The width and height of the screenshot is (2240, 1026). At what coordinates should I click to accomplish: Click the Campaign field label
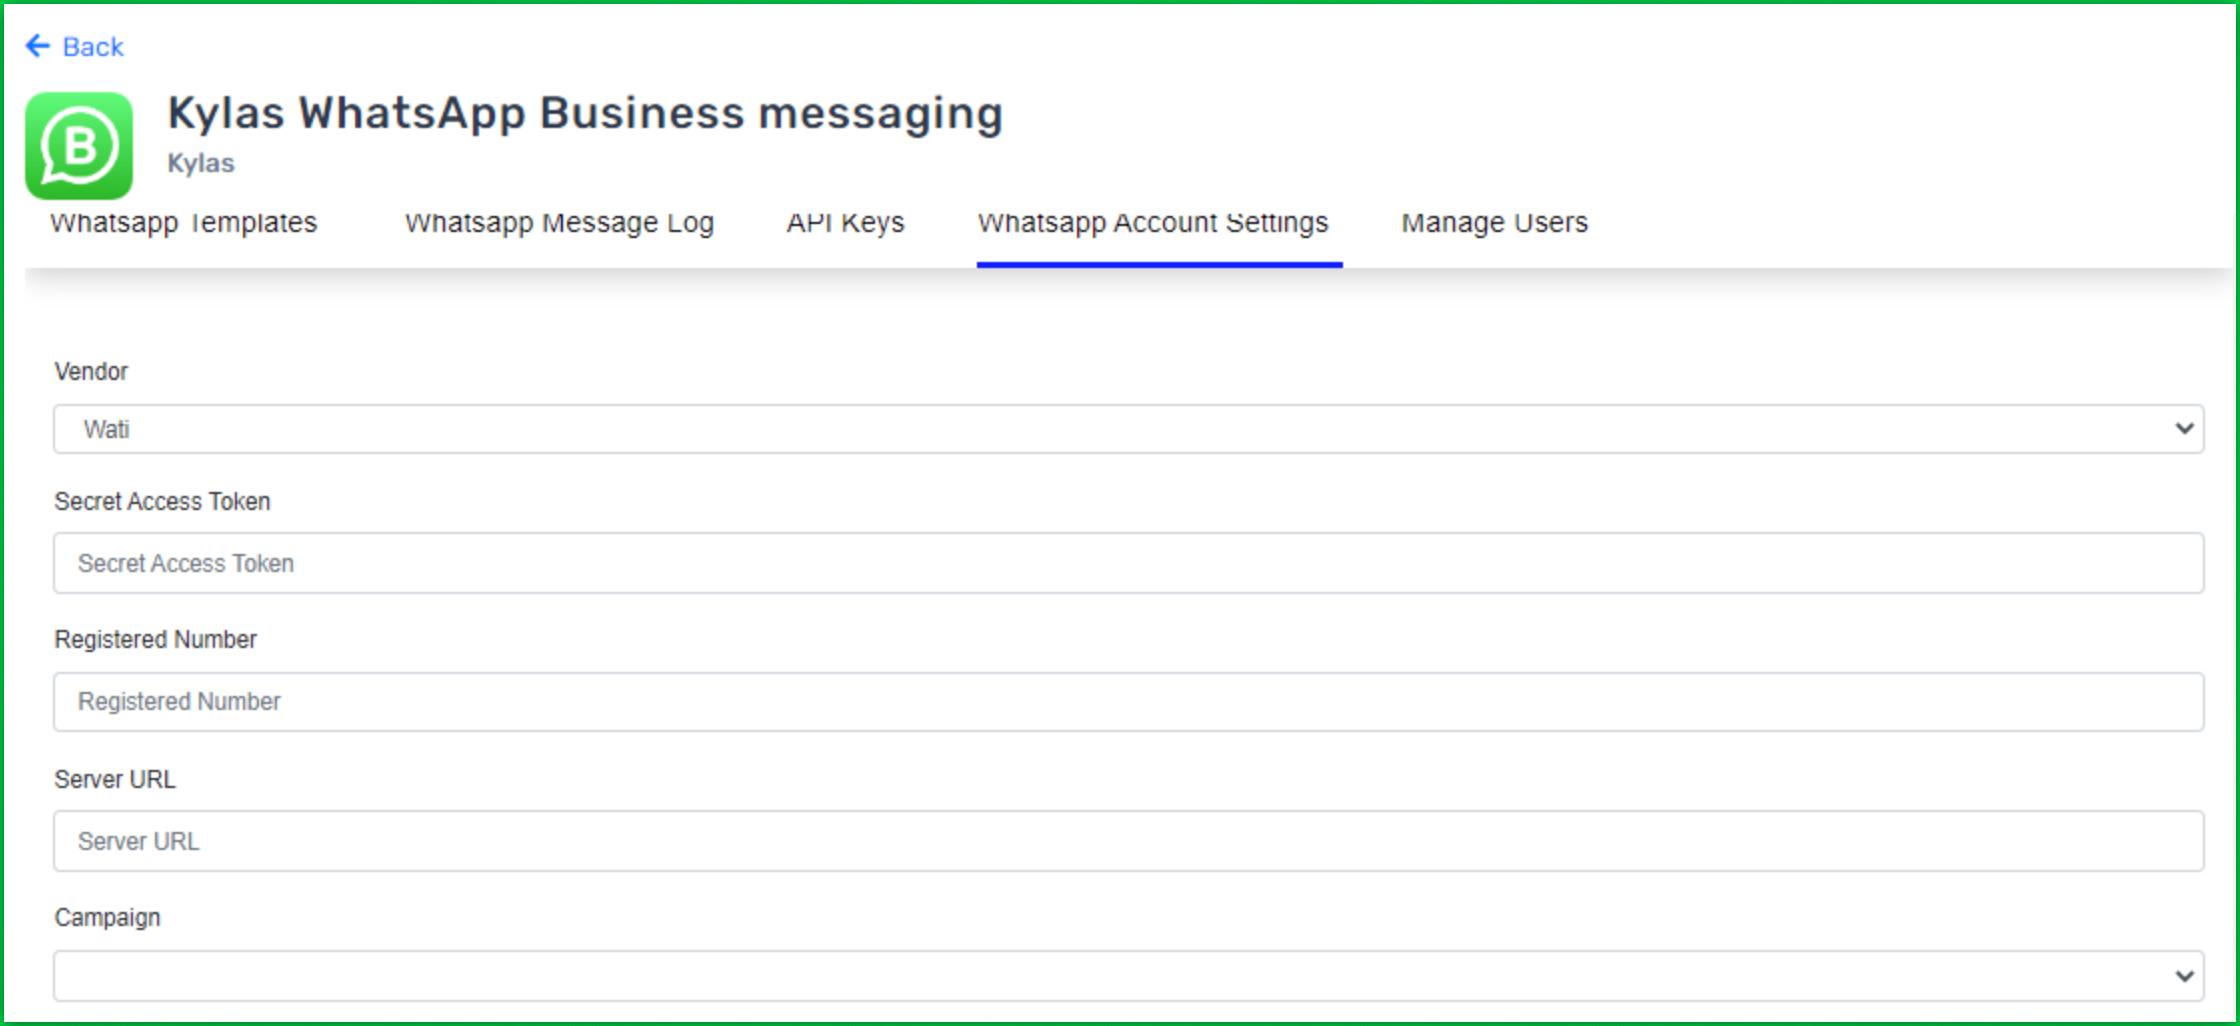click(107, 918)
